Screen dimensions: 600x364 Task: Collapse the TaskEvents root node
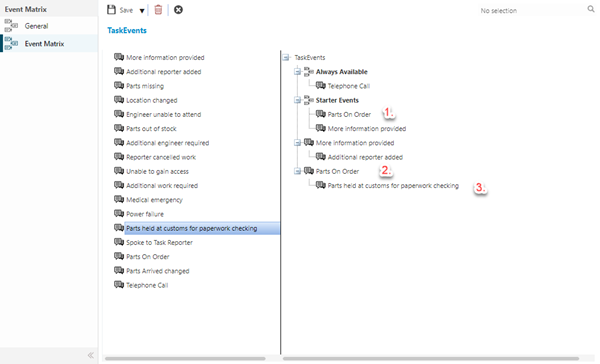[285, 57]
